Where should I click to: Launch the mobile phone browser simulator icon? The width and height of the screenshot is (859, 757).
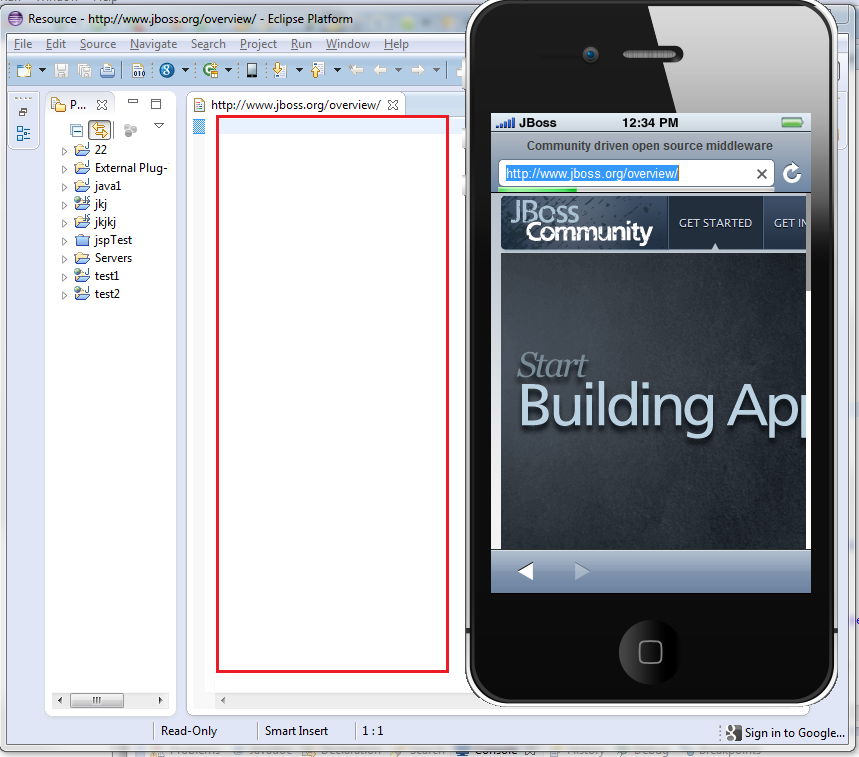point(252,70)
